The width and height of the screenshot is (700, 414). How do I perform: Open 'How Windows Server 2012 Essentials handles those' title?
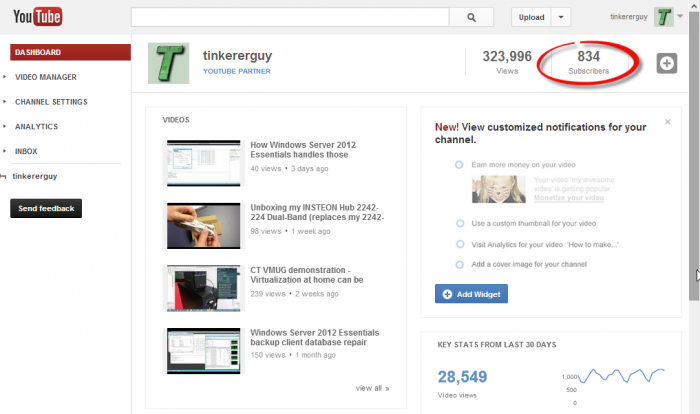coord(303,150)
